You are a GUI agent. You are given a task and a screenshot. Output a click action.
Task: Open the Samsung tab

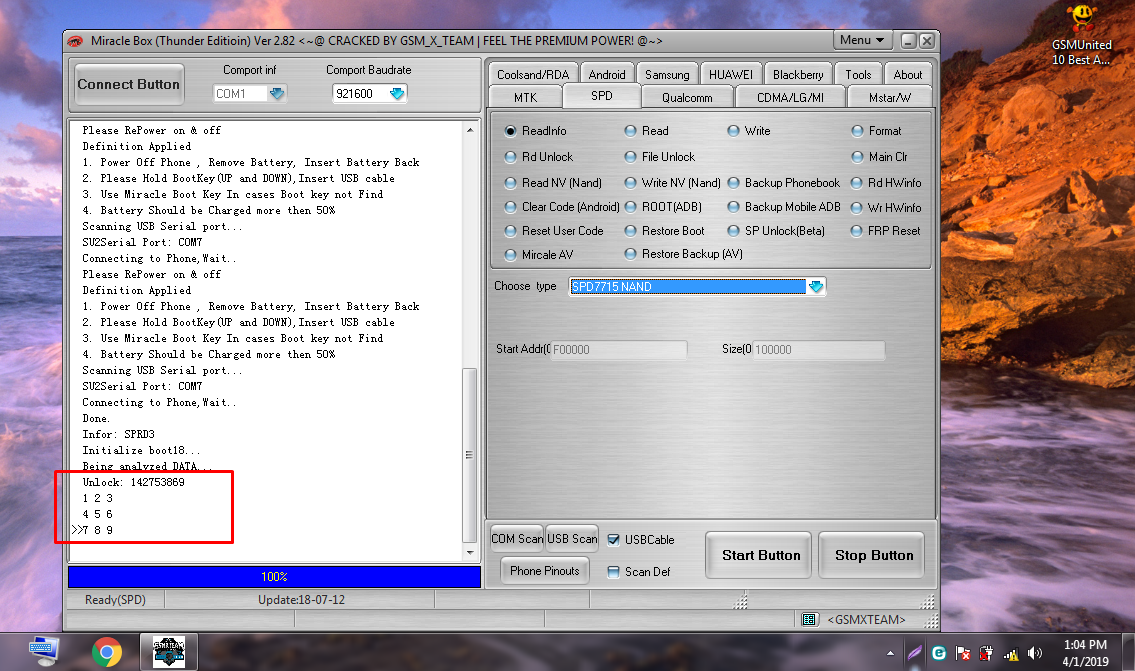pyautogui.click(x=667, y=75)
